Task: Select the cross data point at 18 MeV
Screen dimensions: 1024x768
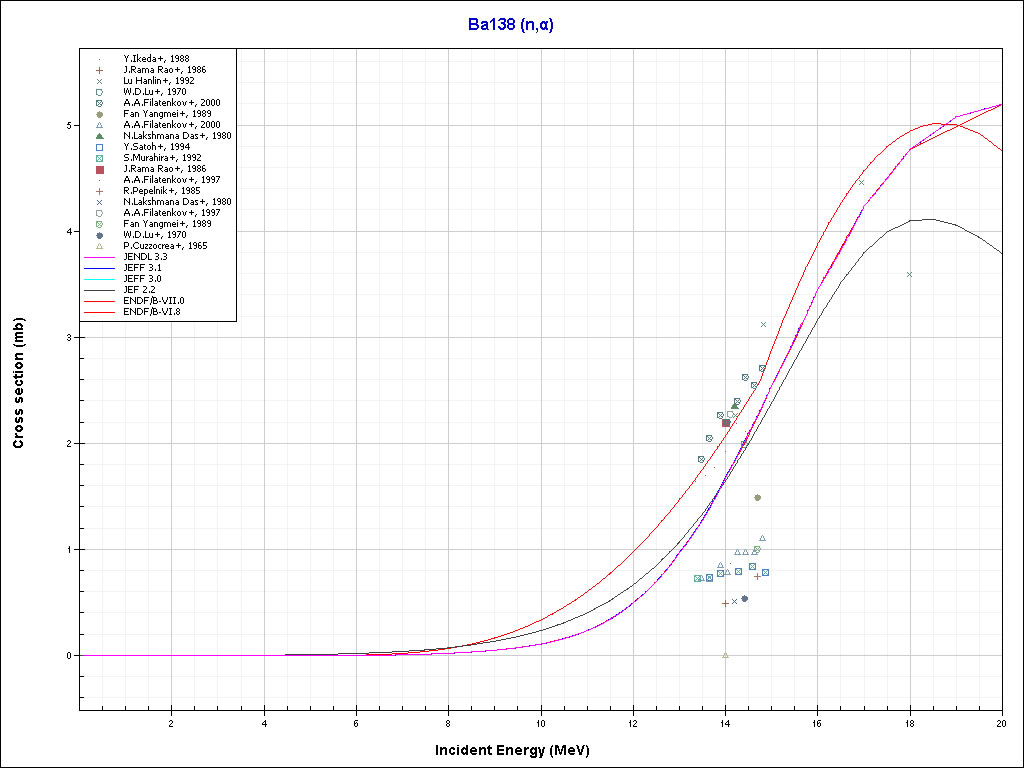Action: (x=909, y=274)
